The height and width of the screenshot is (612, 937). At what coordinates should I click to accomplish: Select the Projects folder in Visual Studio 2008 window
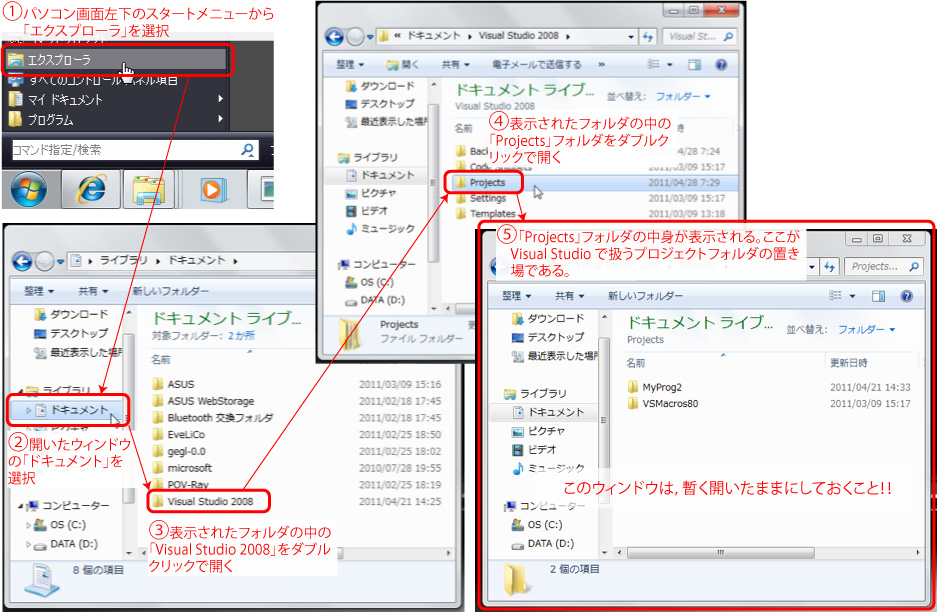point(480,183)
